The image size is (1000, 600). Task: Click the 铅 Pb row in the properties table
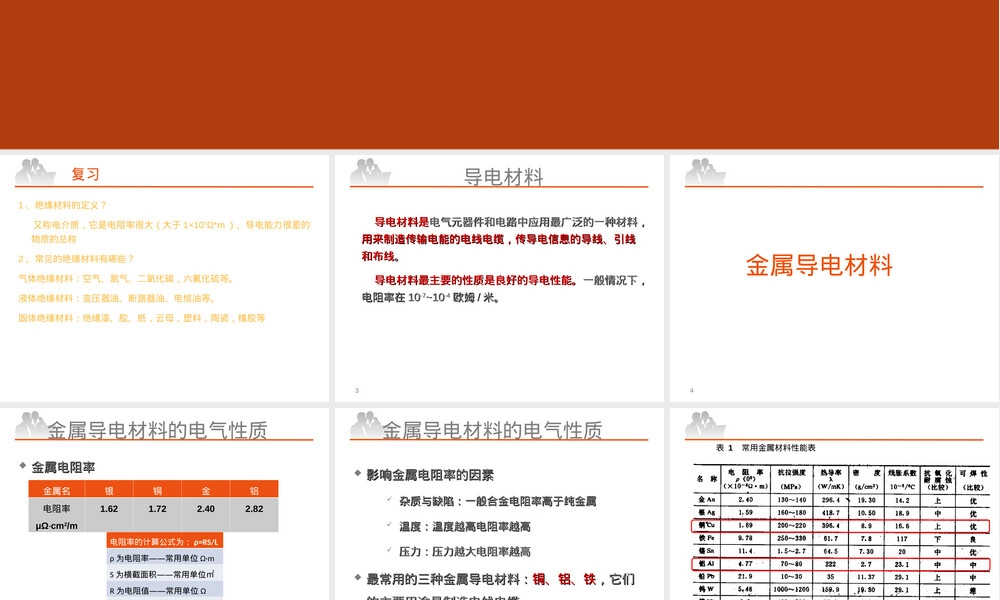(842, 577)
